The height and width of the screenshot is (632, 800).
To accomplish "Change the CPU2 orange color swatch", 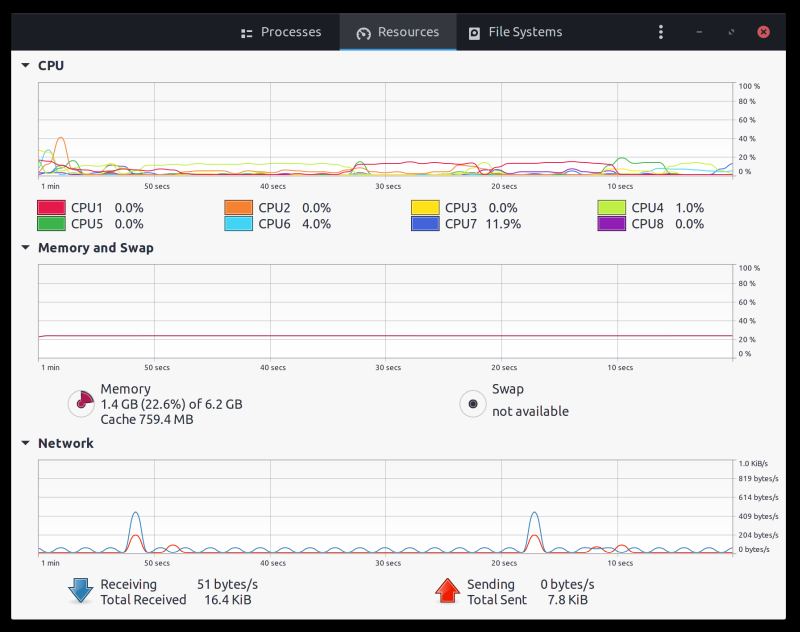I will click(238, 208).
